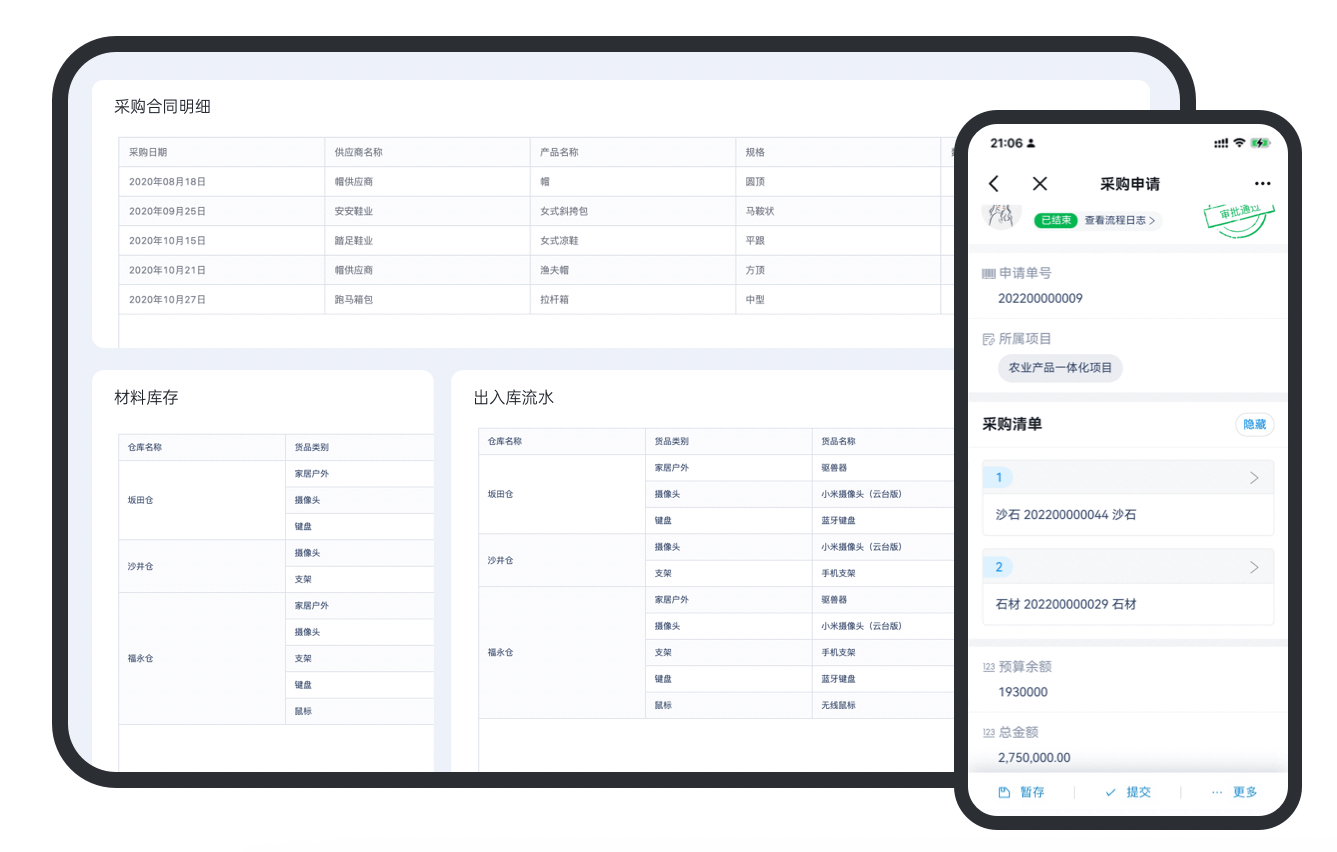Open the 更多 menu in bottom bar
This screenshot has width=1337, height=852.
1235,792
